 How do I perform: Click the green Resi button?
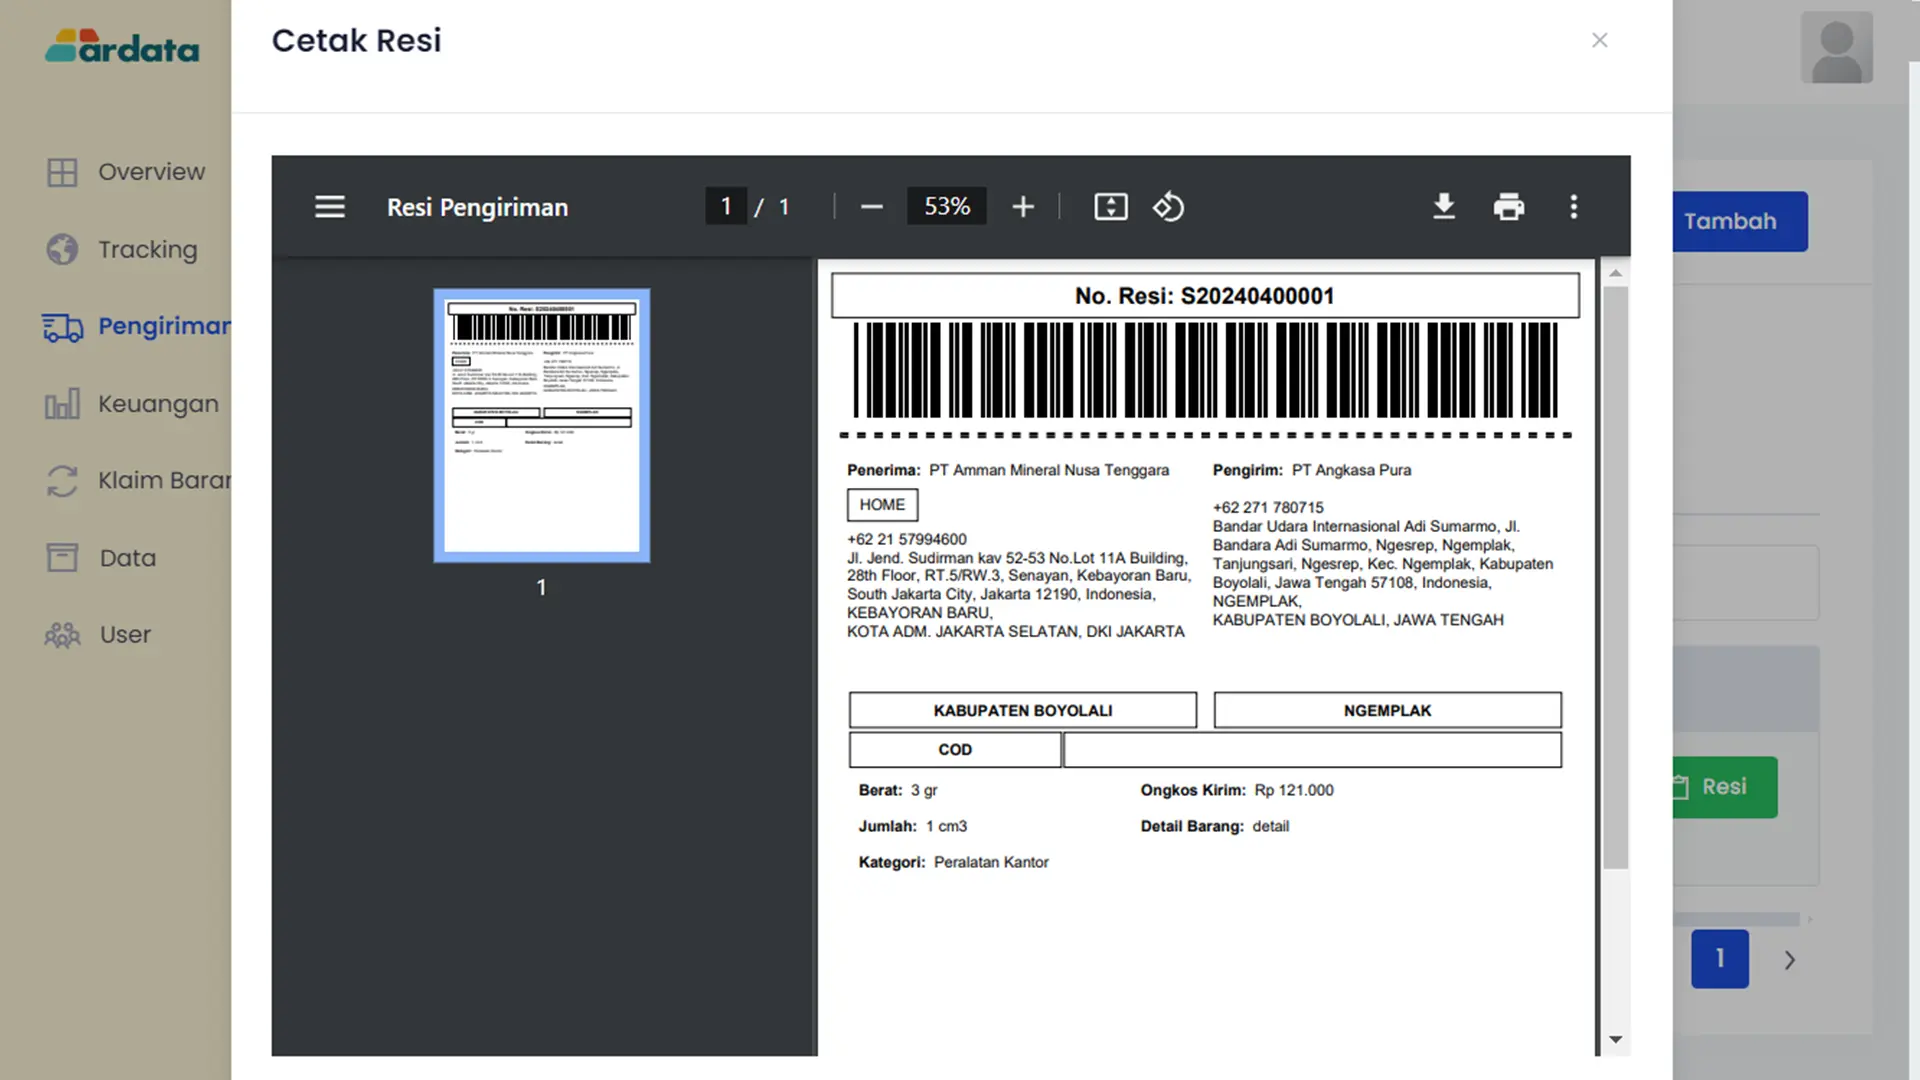coord(1725,787)
